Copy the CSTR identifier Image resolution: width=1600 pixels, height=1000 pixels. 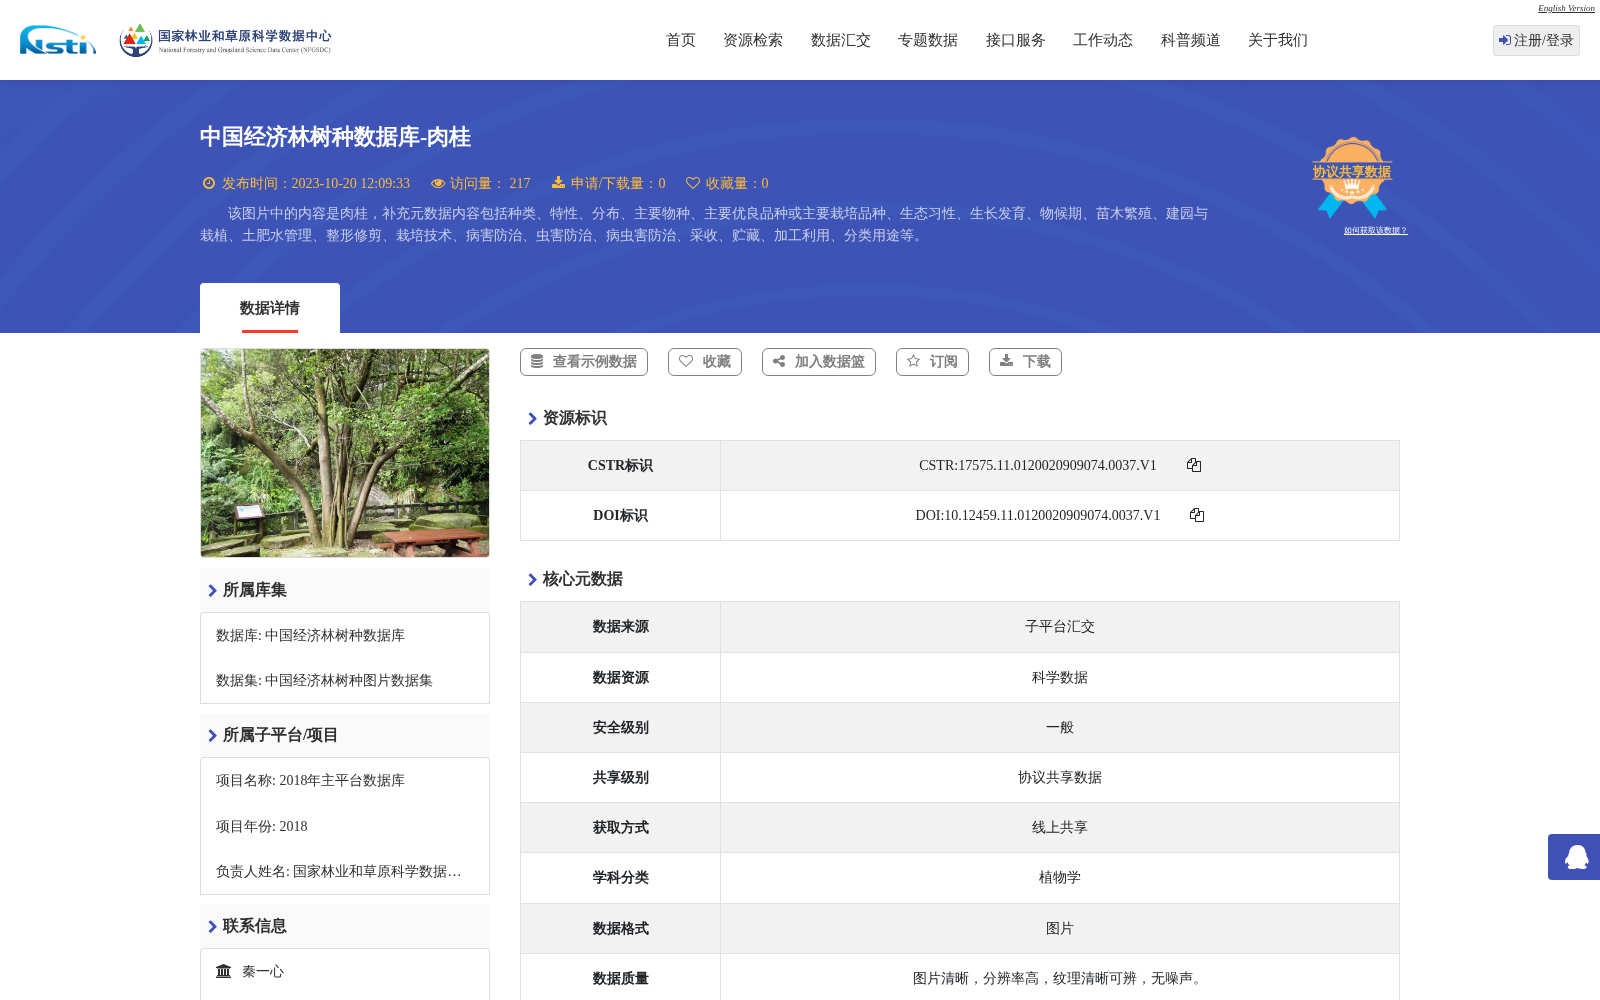tap(1194, 465)
